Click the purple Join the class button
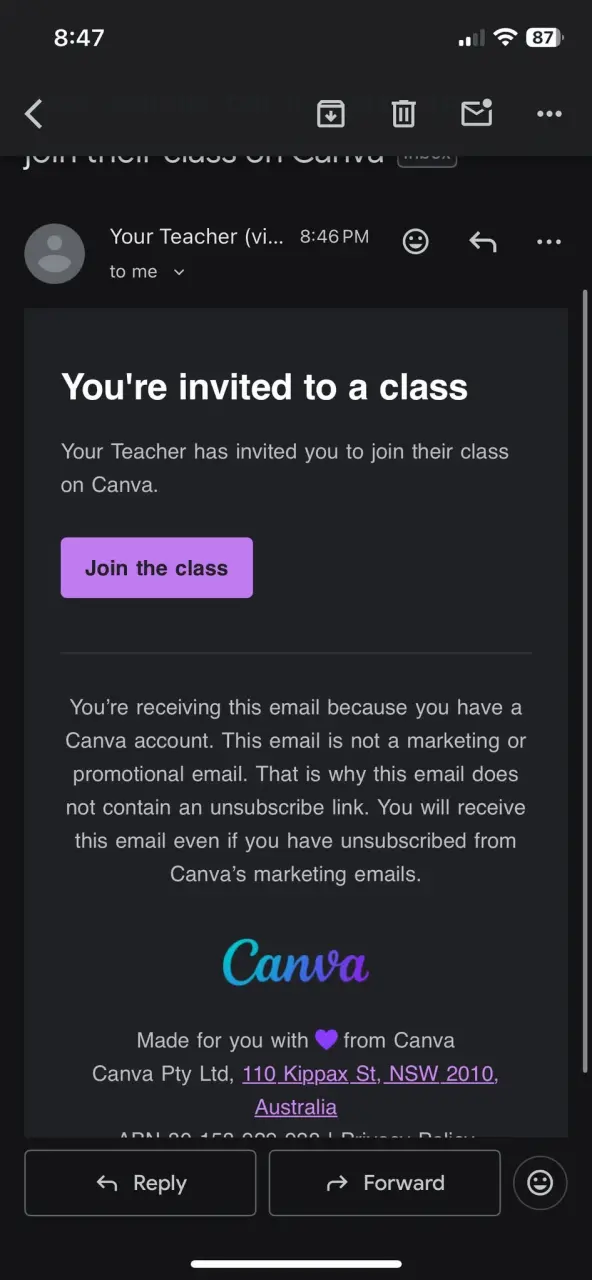This screenshot has height=1280, width=592. [157, 568]
